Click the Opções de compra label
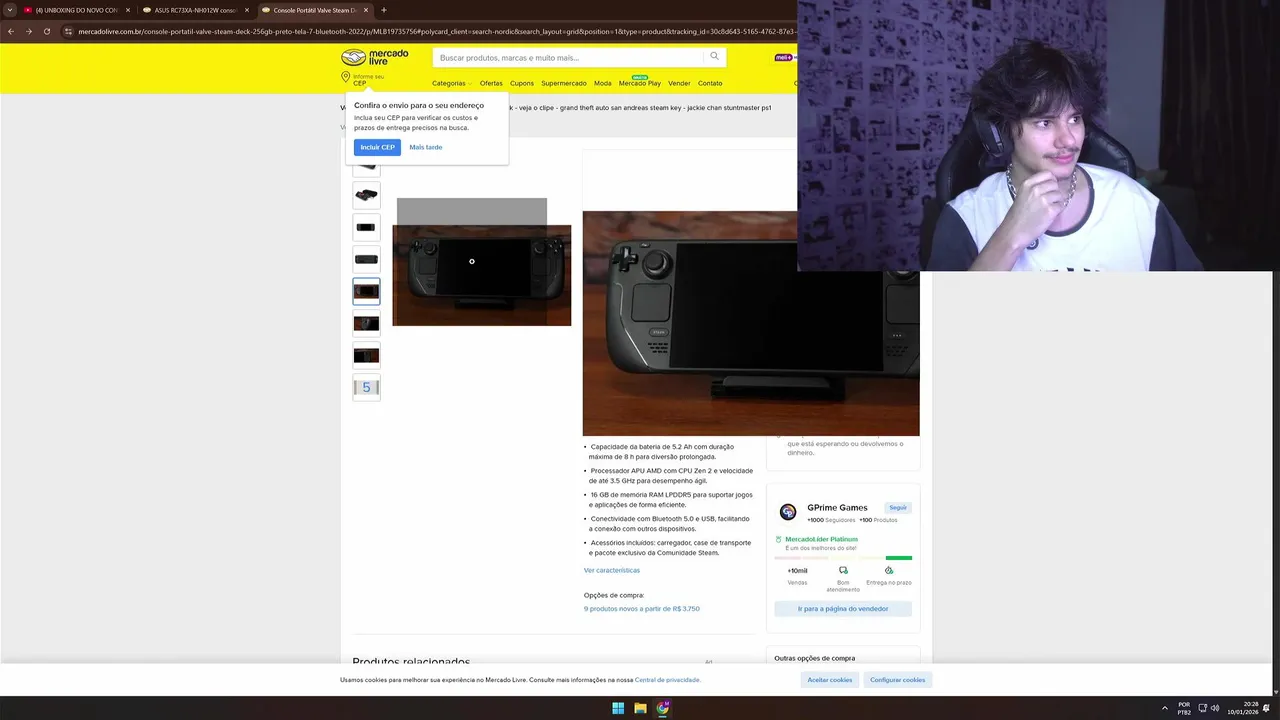The image size is (1280, 720). (x=614, y=595)
